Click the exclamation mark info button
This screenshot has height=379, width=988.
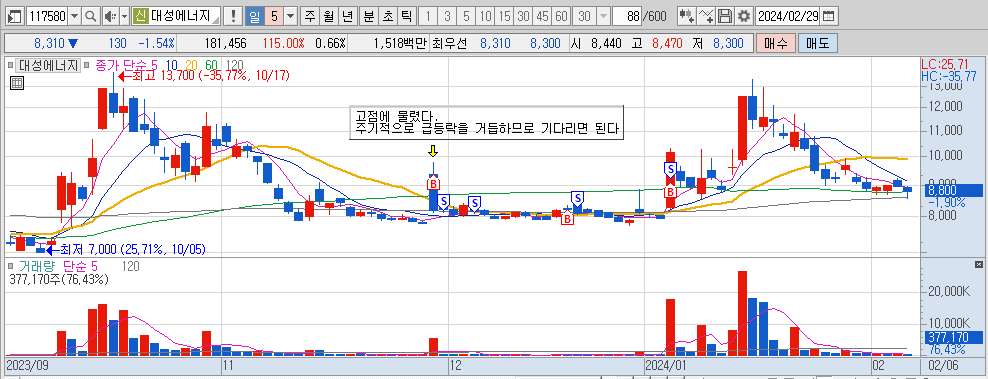tap(234, 16)
